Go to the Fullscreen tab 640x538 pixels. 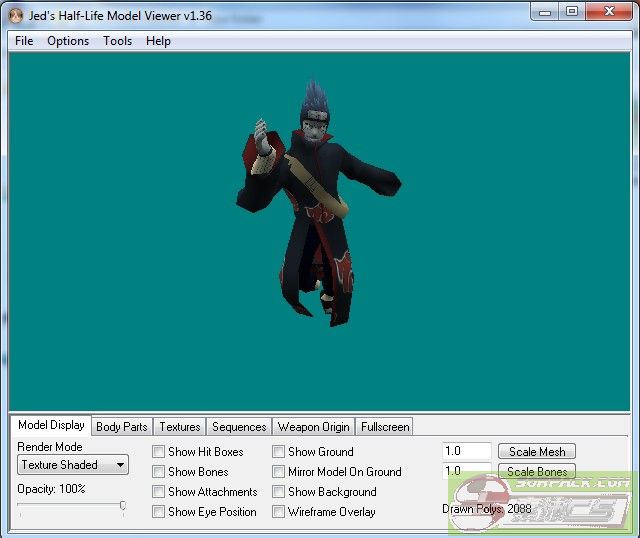385,427
